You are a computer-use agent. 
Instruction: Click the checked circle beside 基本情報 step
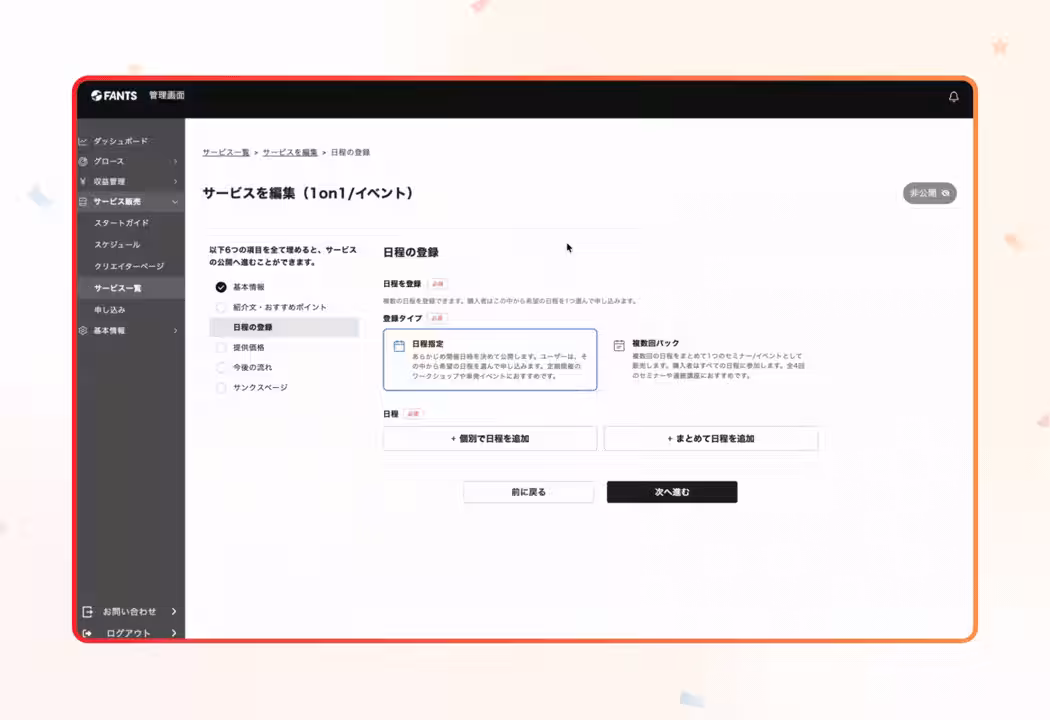pos(221,287)
